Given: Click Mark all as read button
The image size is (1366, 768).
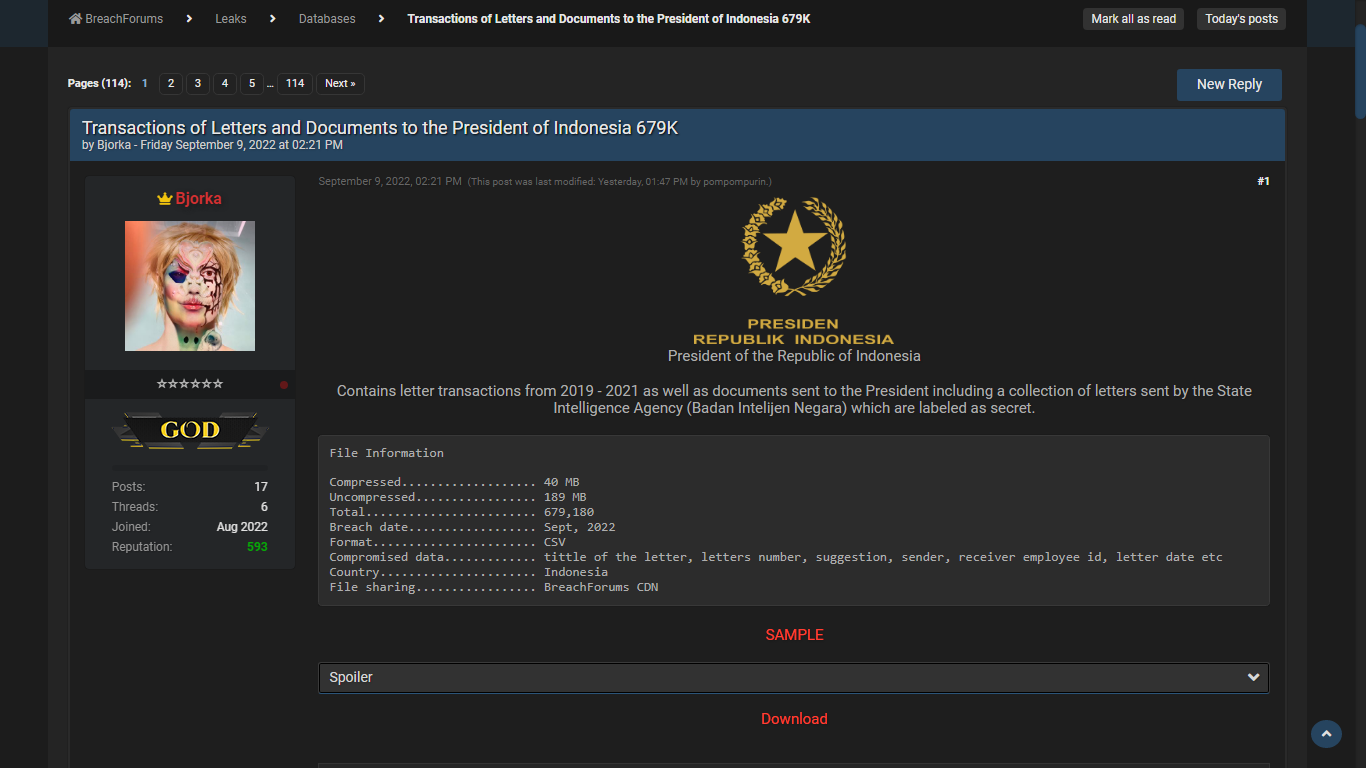Looking at the screenshot, I should tap(1133, 19).
